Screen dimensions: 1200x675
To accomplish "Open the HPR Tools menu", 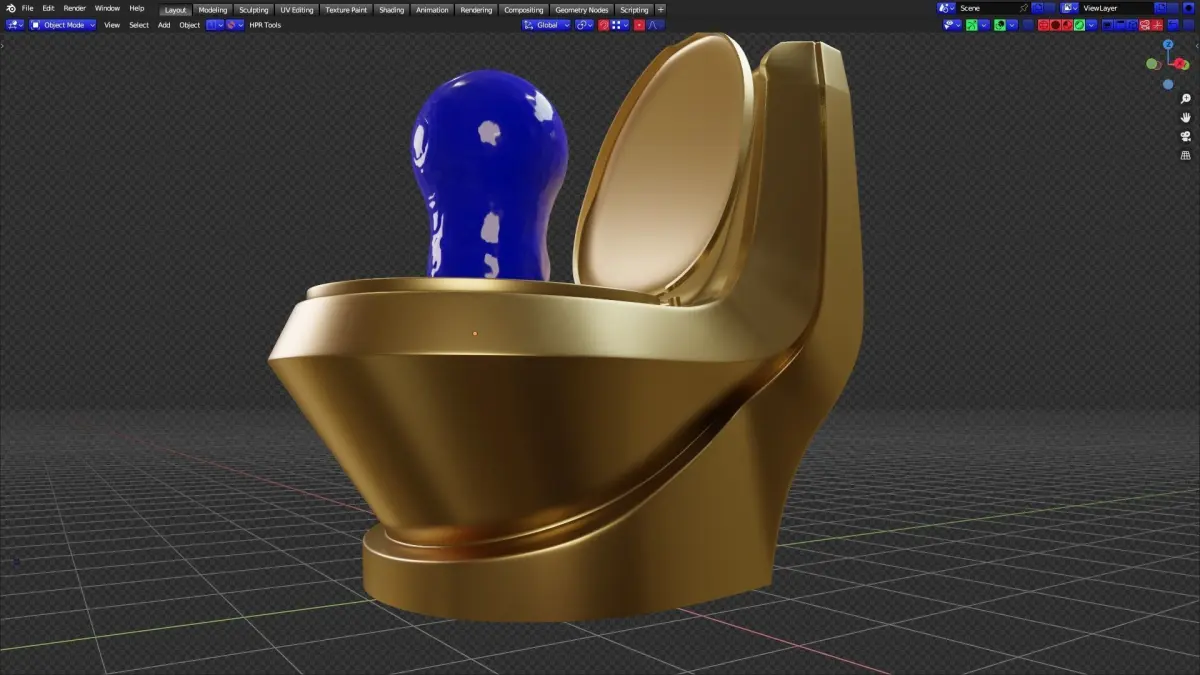I will tap(265, 25).
